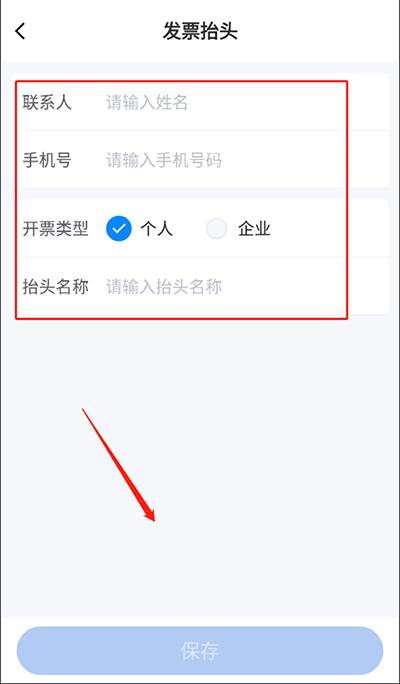Viewport: 400px width, 684px height.
Task: Click the red arrow's pointed tip
Action: 154,519
